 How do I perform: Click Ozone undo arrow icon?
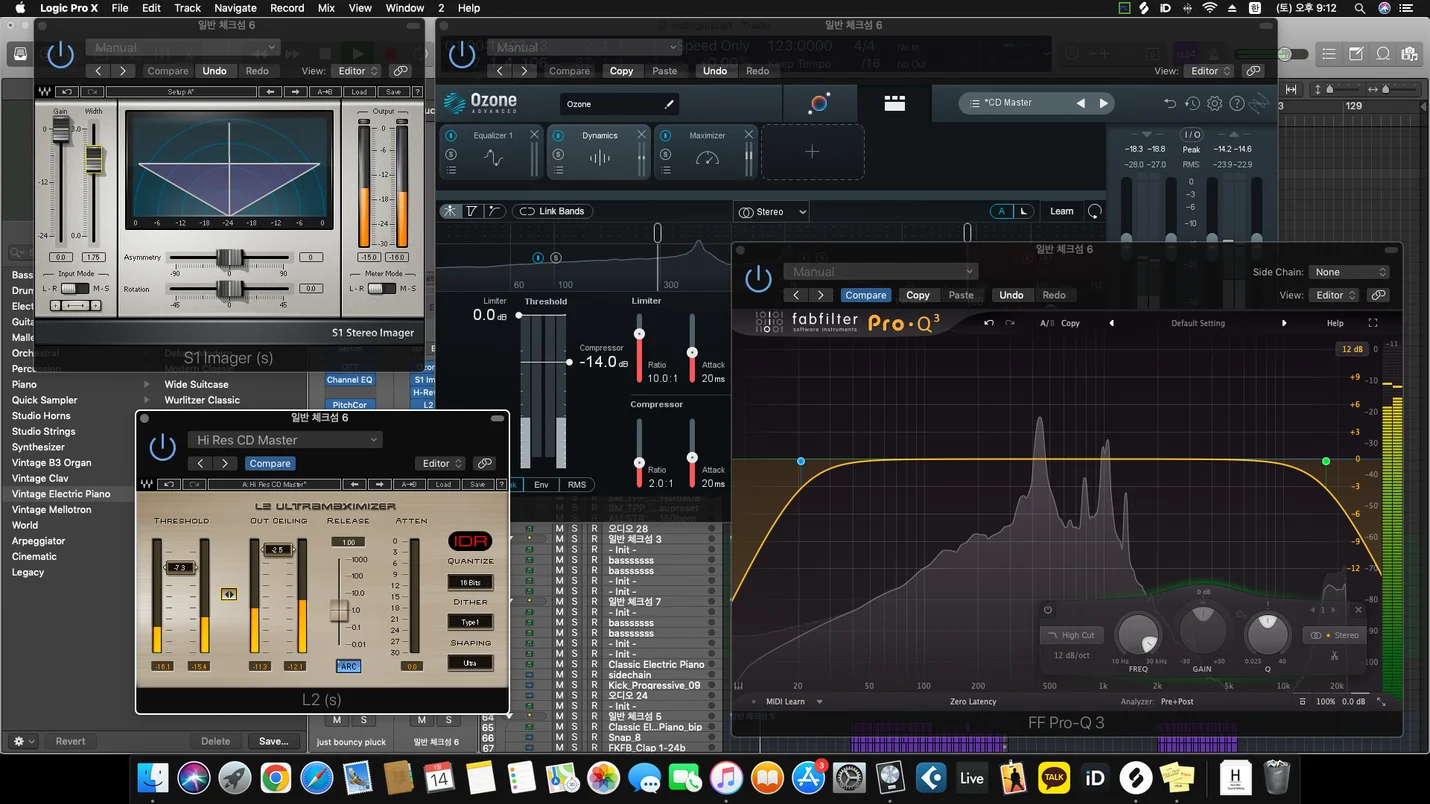click(1170, 103)
